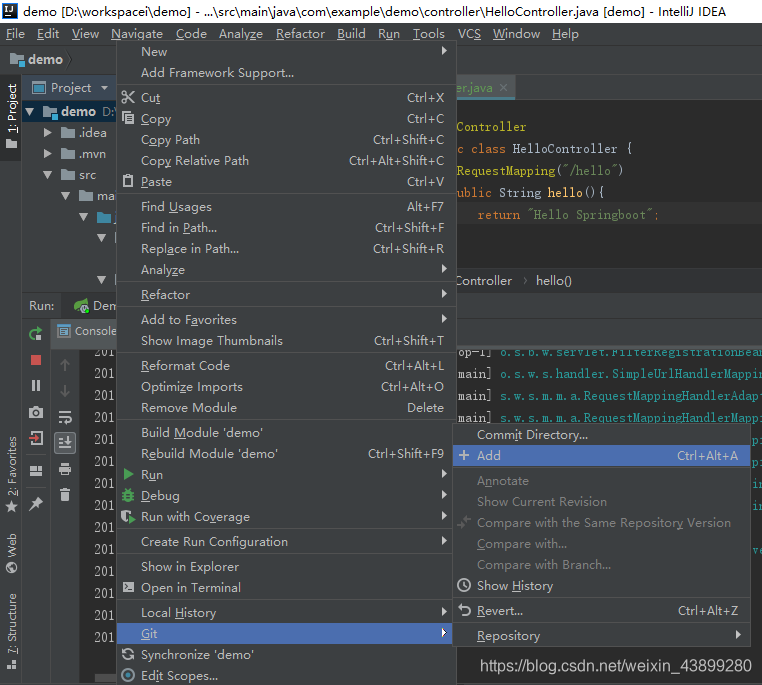Viewport: 762px width, 685px height.
Task: Pause the program output
Action: click(36, 386)
